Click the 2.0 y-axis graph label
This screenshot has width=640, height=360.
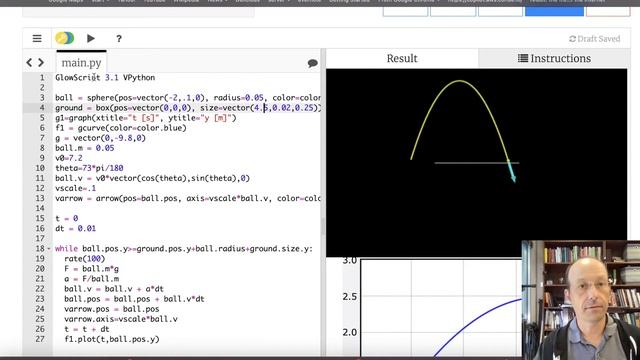pyautogui.click(x=350, y=332)
